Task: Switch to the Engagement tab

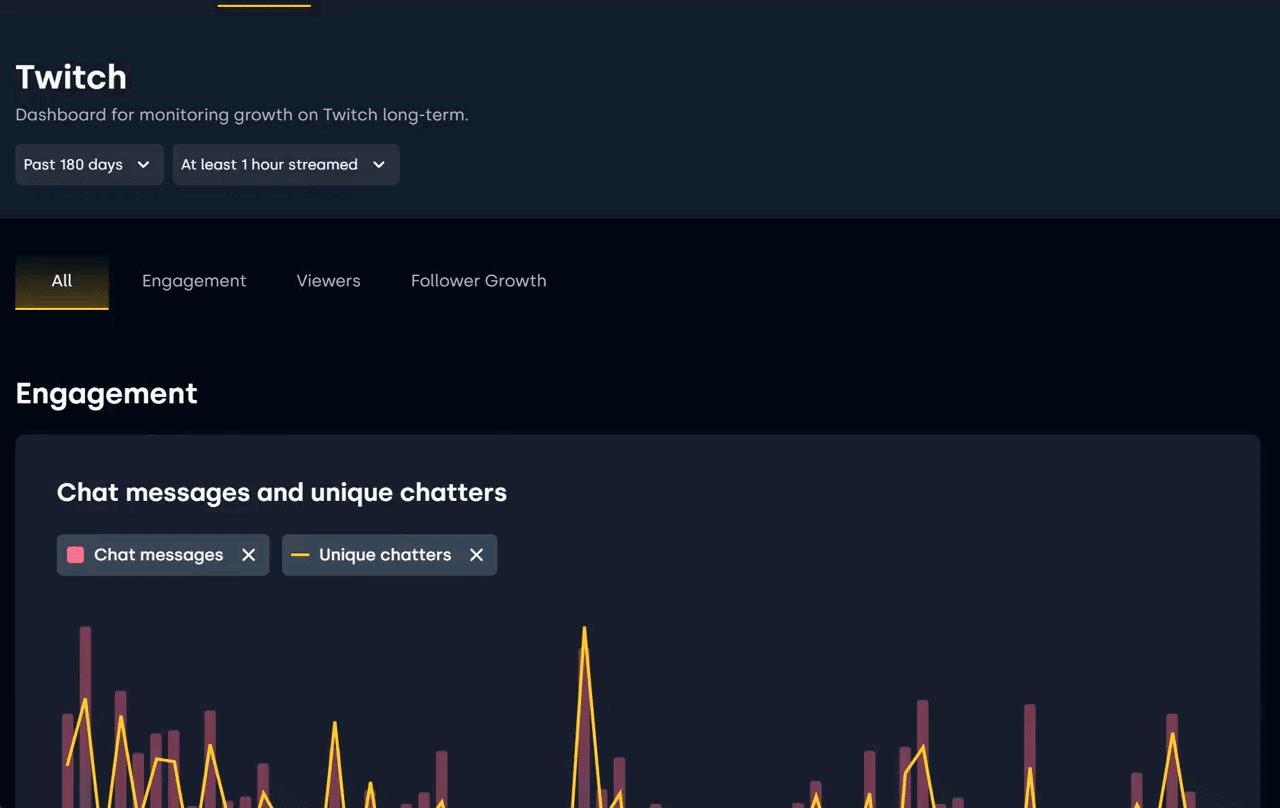Action: point(194,281)
